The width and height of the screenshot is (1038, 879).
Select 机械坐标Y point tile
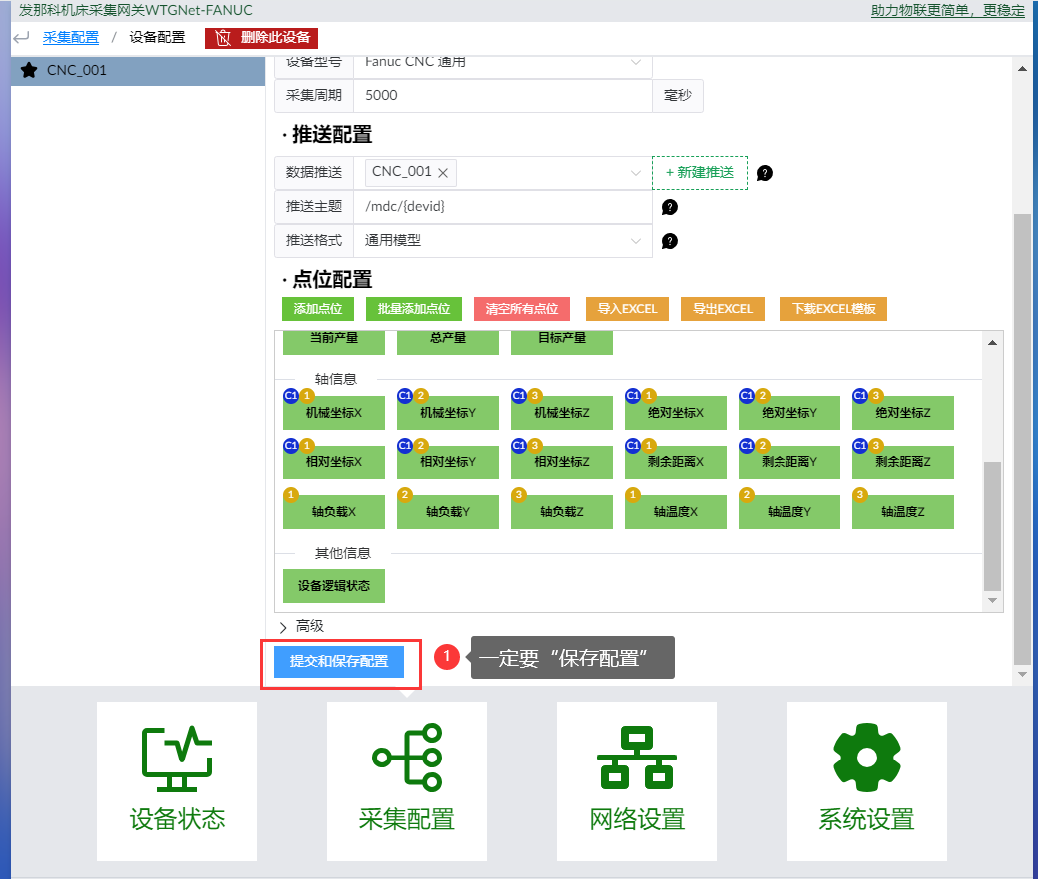pyautogui.click(x=448, y=413)
